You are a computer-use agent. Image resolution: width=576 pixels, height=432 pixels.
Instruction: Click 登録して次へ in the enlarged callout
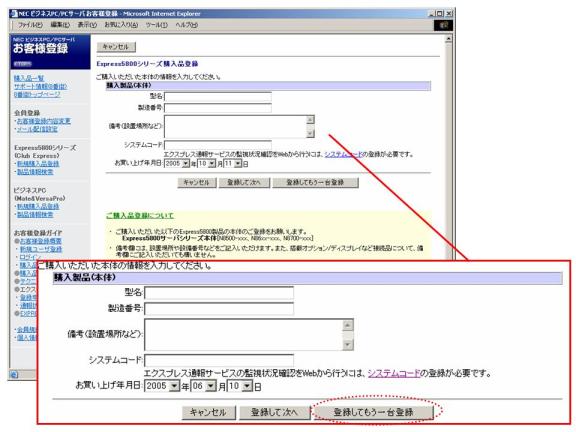tap(274, 413)
